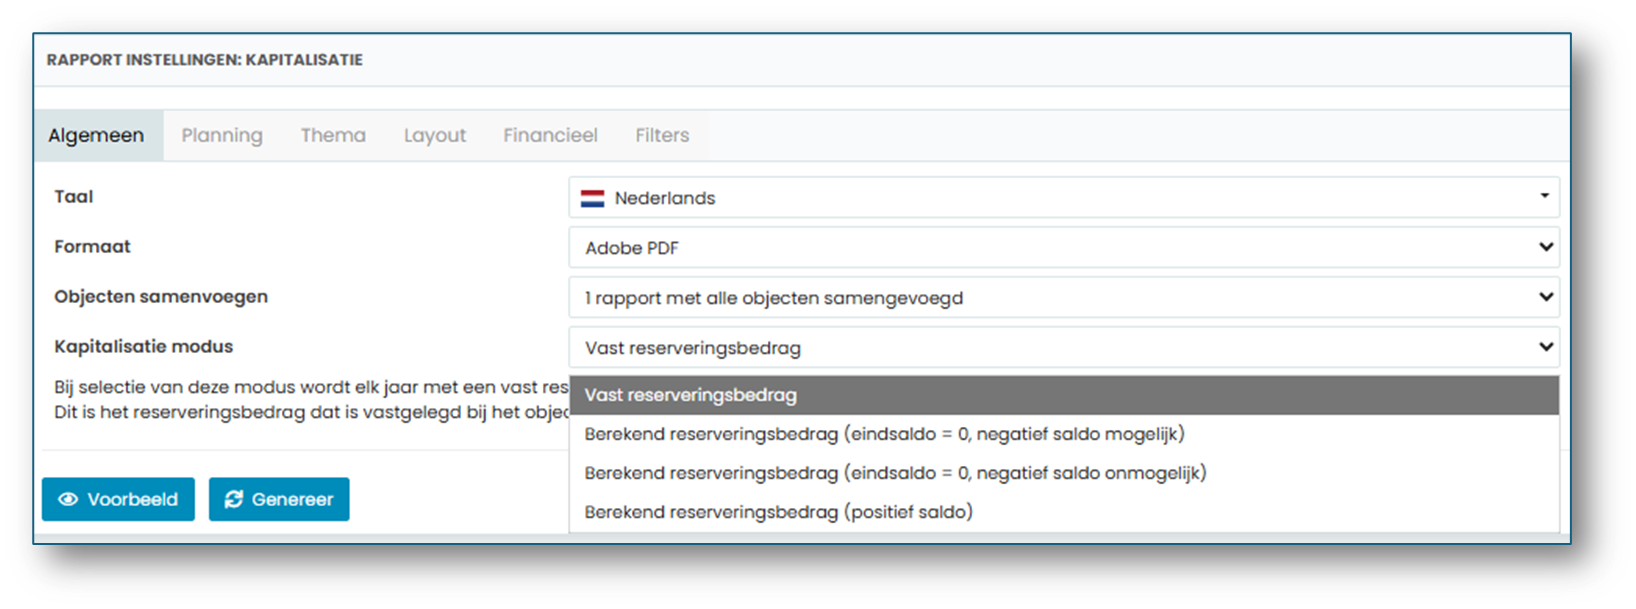Go to the Layout tab

(435, 135)
